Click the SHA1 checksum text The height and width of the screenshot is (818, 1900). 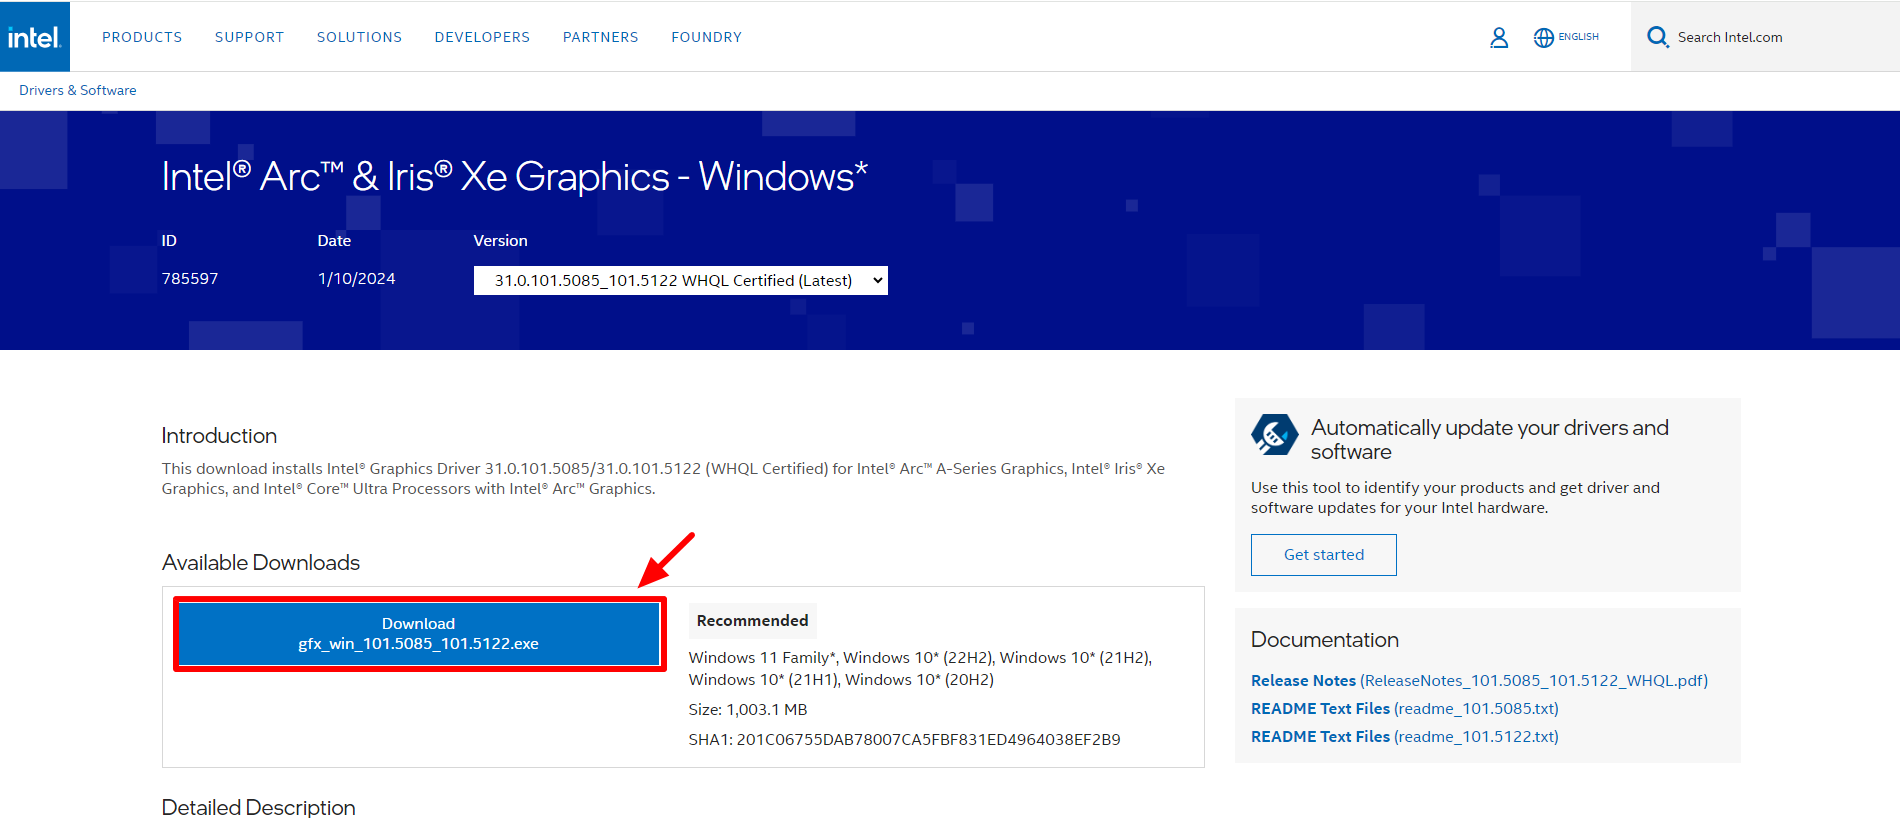(904, 740)
